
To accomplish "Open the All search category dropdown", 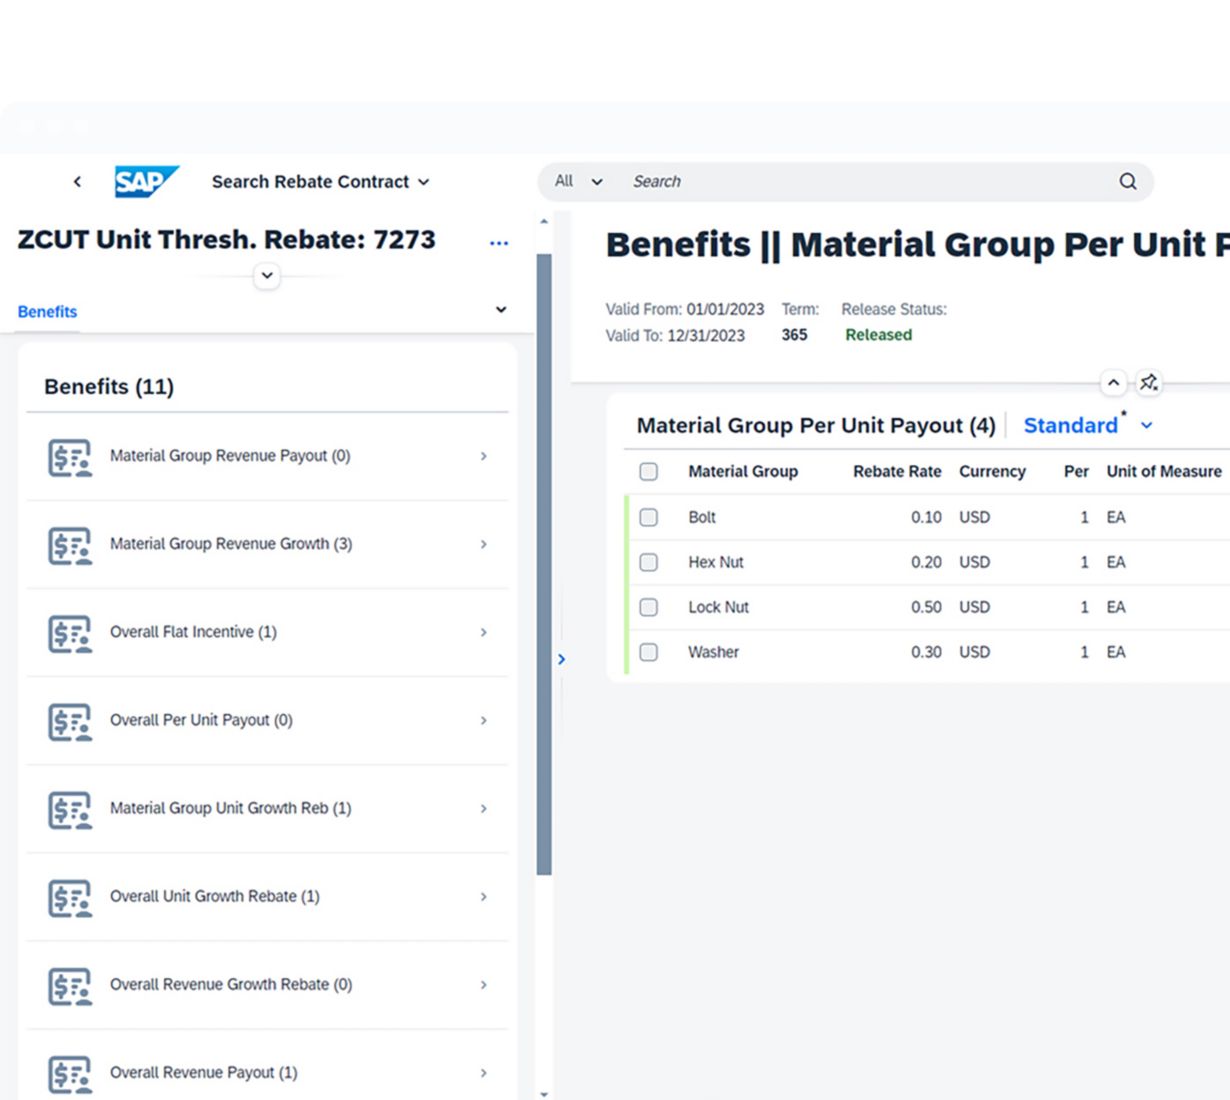I will click(578, 182).
